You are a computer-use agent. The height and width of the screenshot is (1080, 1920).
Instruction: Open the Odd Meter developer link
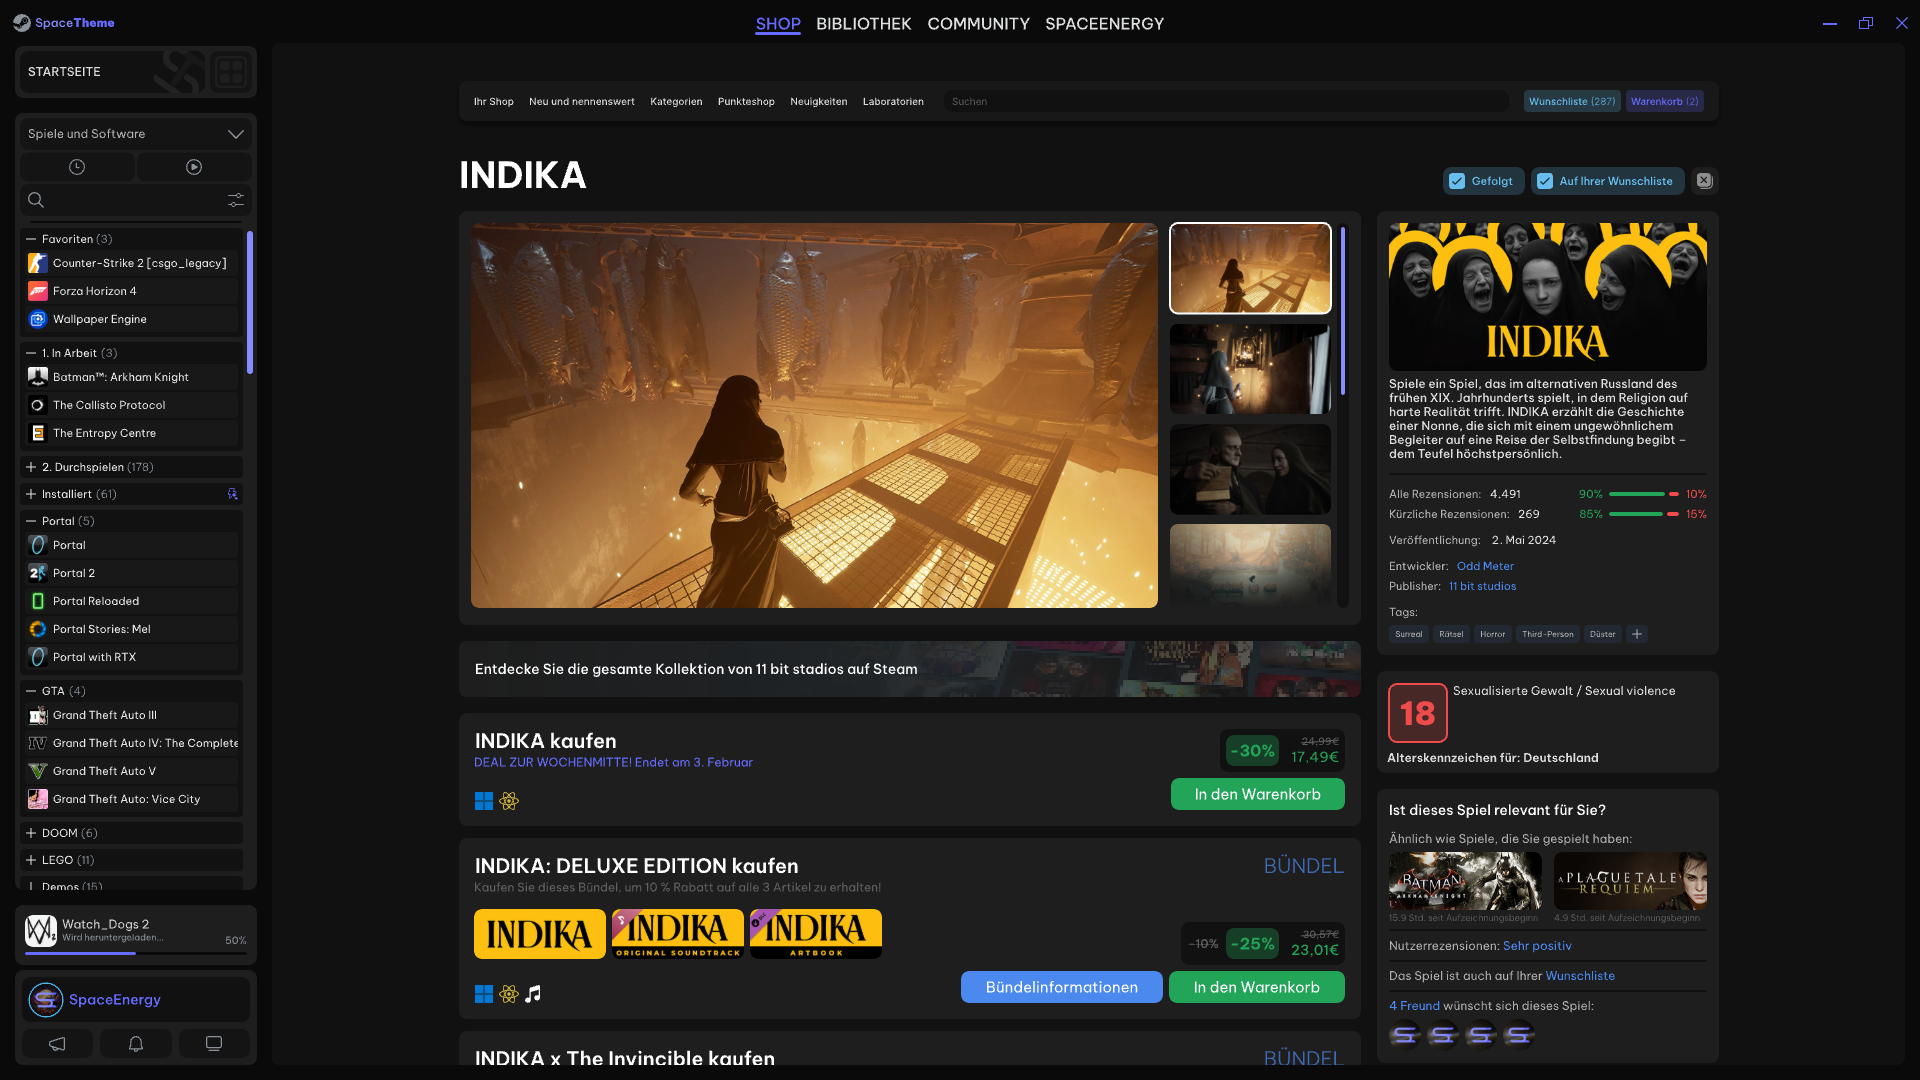(x=1485, y=566)
